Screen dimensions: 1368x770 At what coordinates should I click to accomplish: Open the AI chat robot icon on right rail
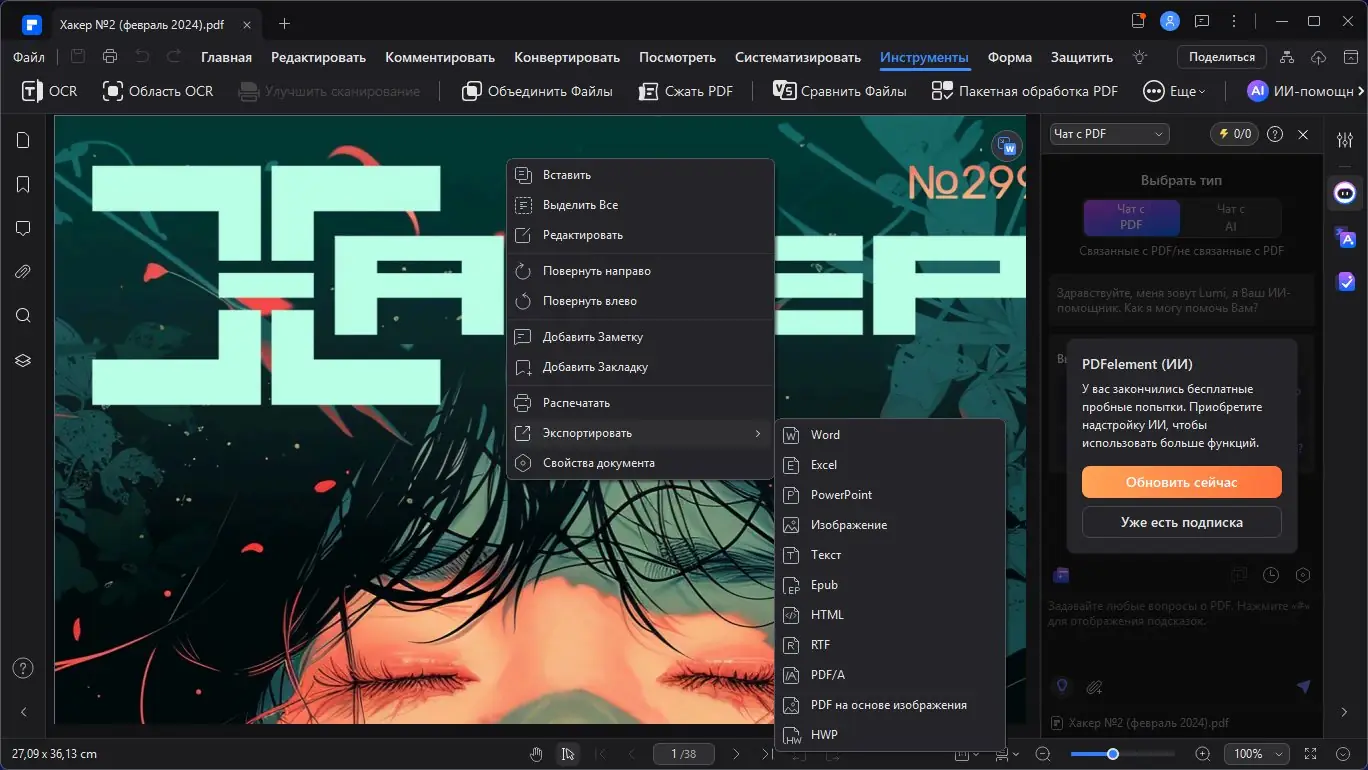pyautogui.click(x=1345, y=192)
